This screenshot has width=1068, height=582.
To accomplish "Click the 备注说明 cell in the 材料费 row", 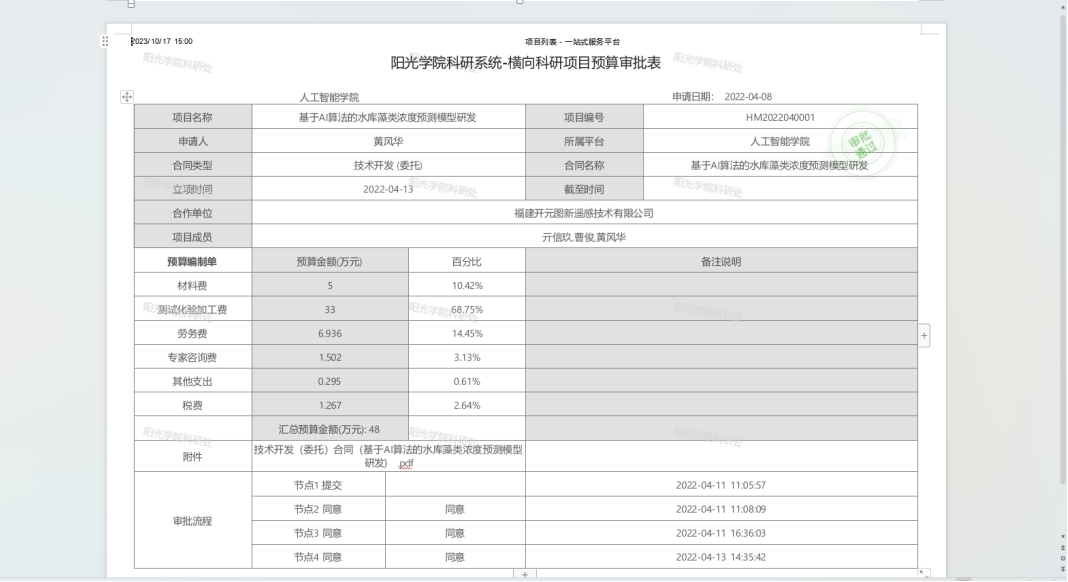I will 721,286.
